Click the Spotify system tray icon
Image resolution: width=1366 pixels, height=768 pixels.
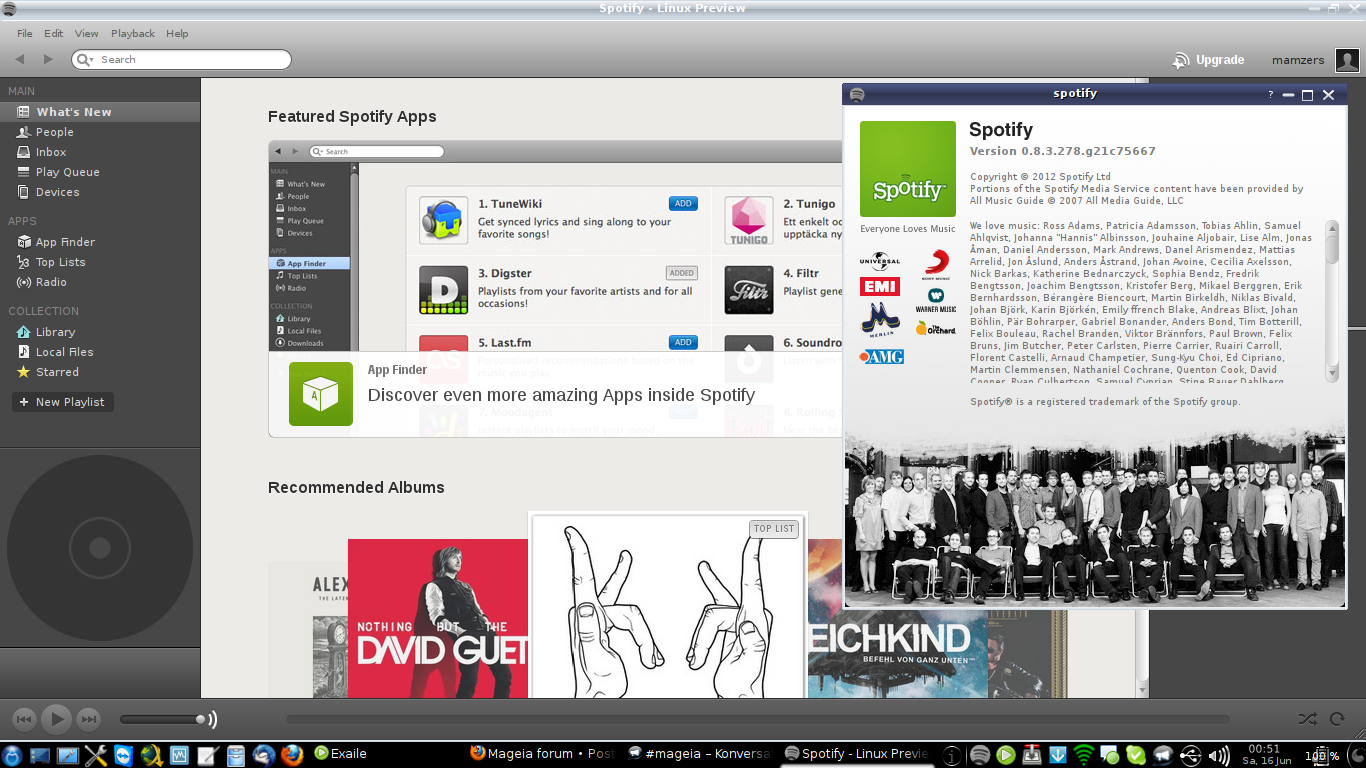click(x=980, y=755)
